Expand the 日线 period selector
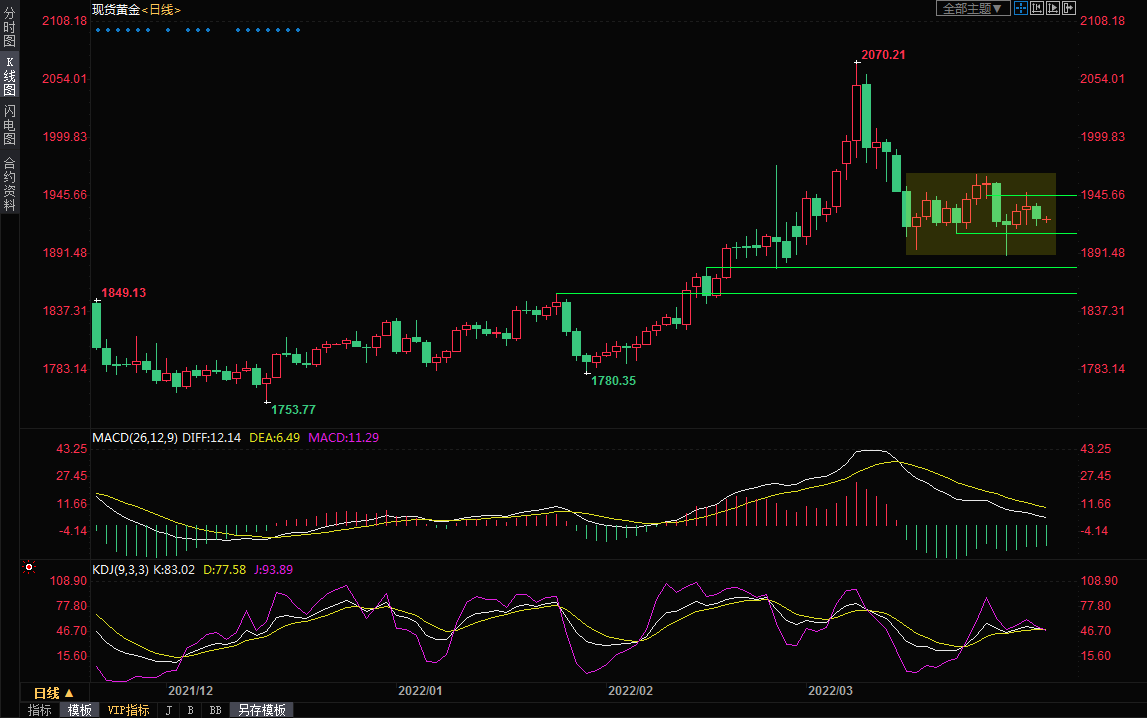 [x=53, y=692]
